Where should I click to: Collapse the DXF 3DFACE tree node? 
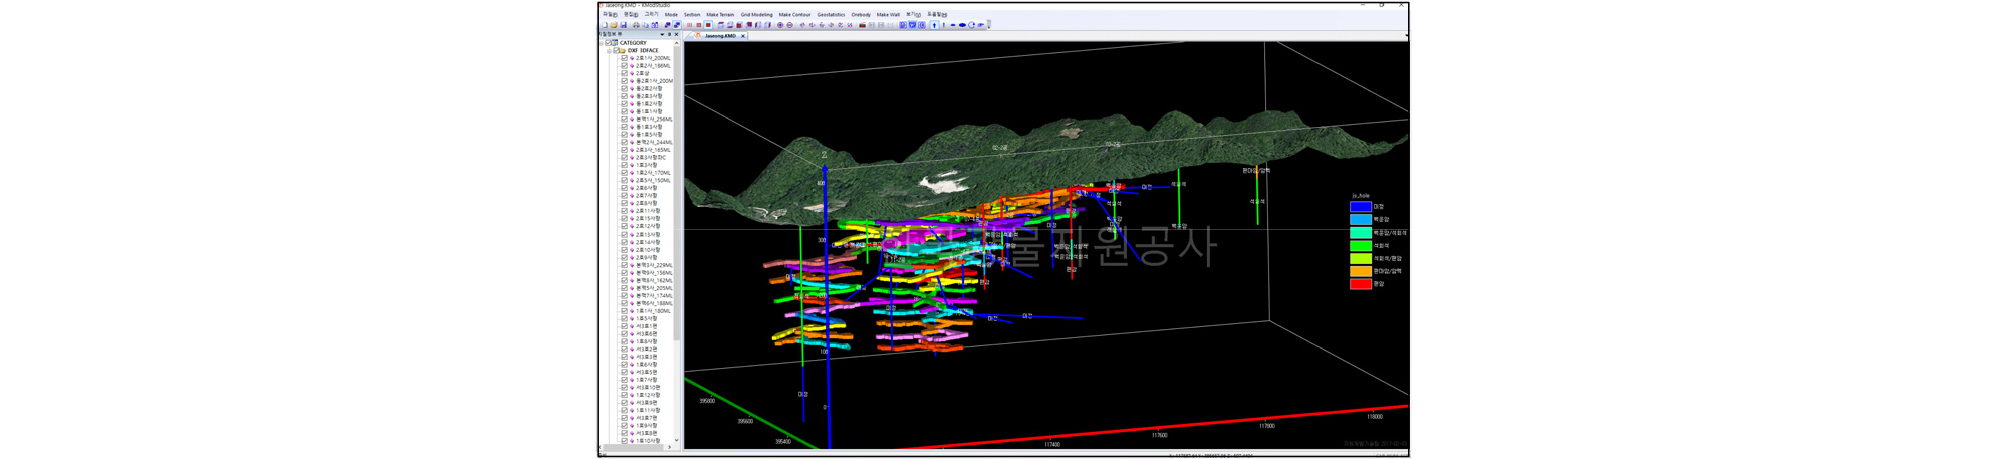coord(609,50)
